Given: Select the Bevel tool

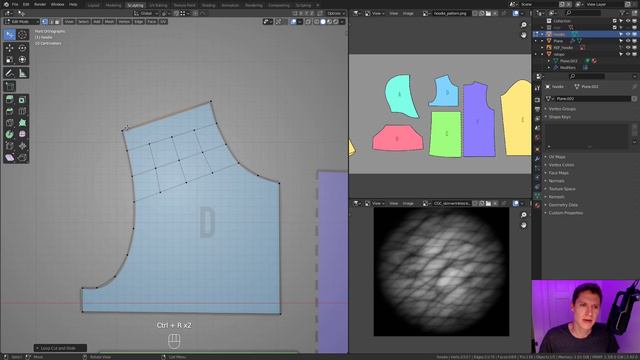Looking at the screenshot, I should 9,111.
